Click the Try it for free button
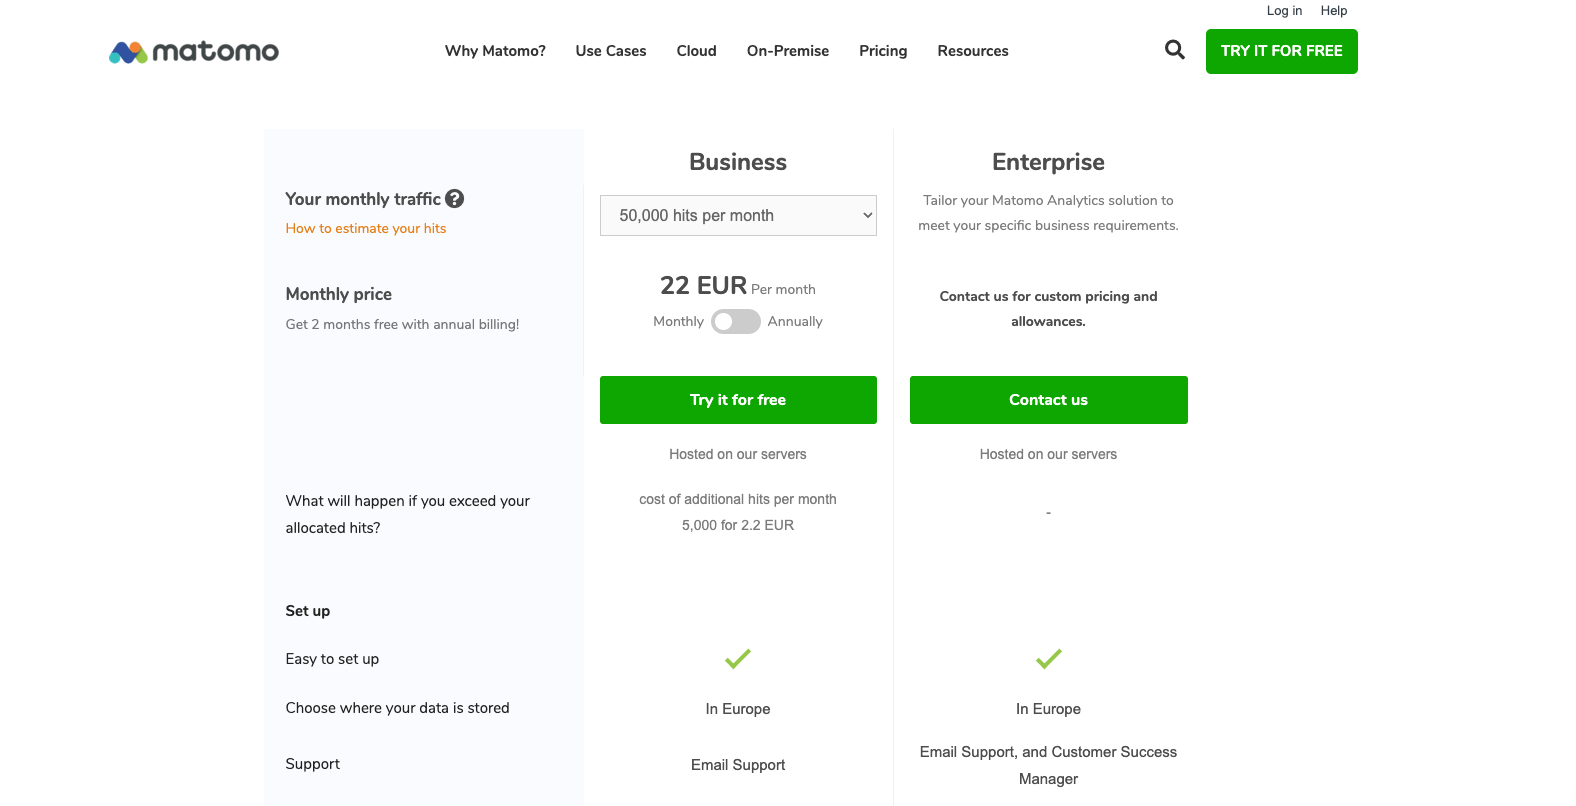Viewport: 1576px width, 806px height. click(738, 400)
